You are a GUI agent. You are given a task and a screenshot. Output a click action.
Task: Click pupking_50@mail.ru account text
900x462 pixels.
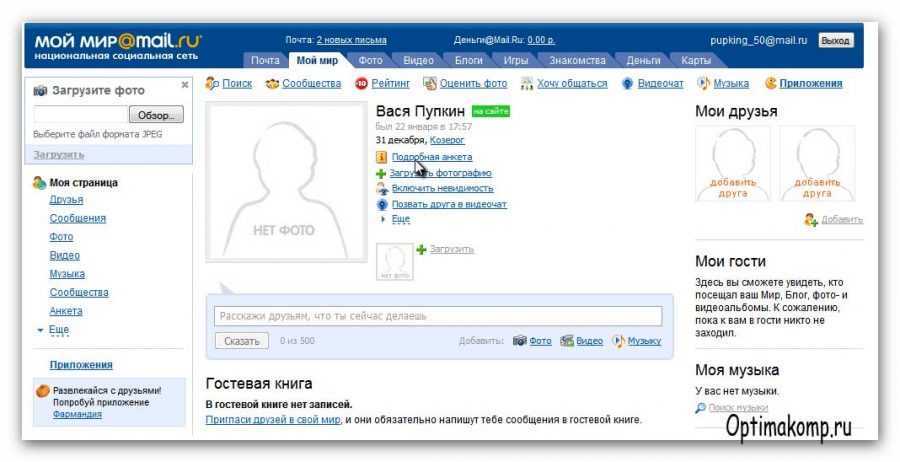[x=758, y=40]
